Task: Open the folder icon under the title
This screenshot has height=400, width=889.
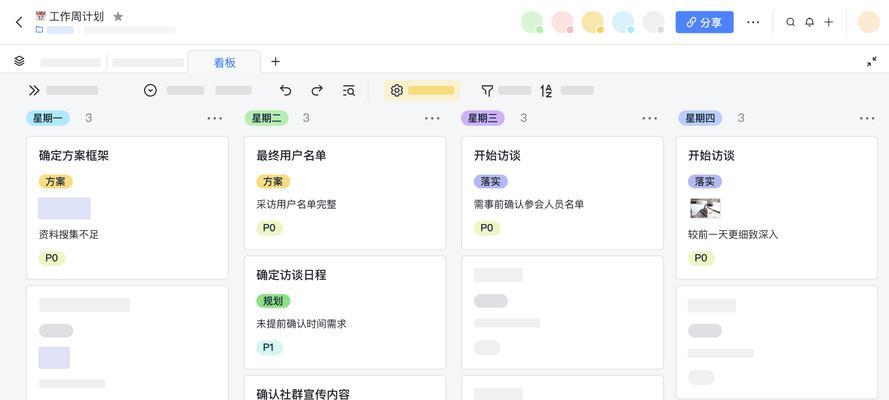Action: [39, 30]
